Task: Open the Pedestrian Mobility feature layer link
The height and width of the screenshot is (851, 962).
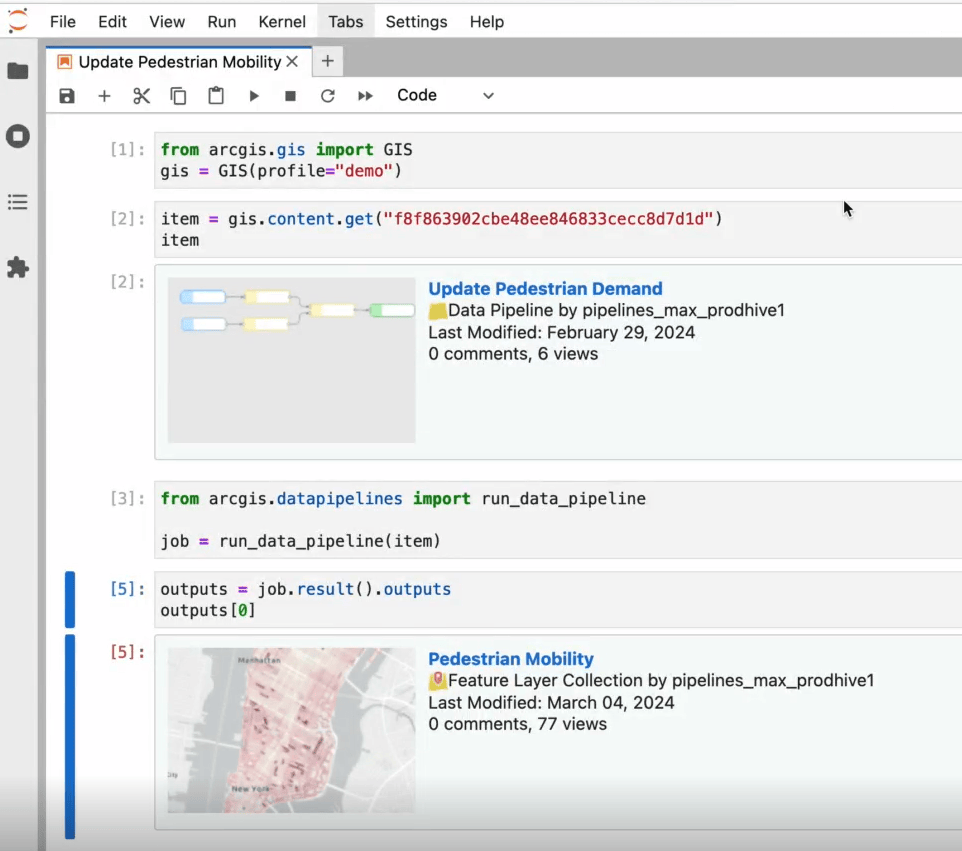Action: tap(511, 658)
